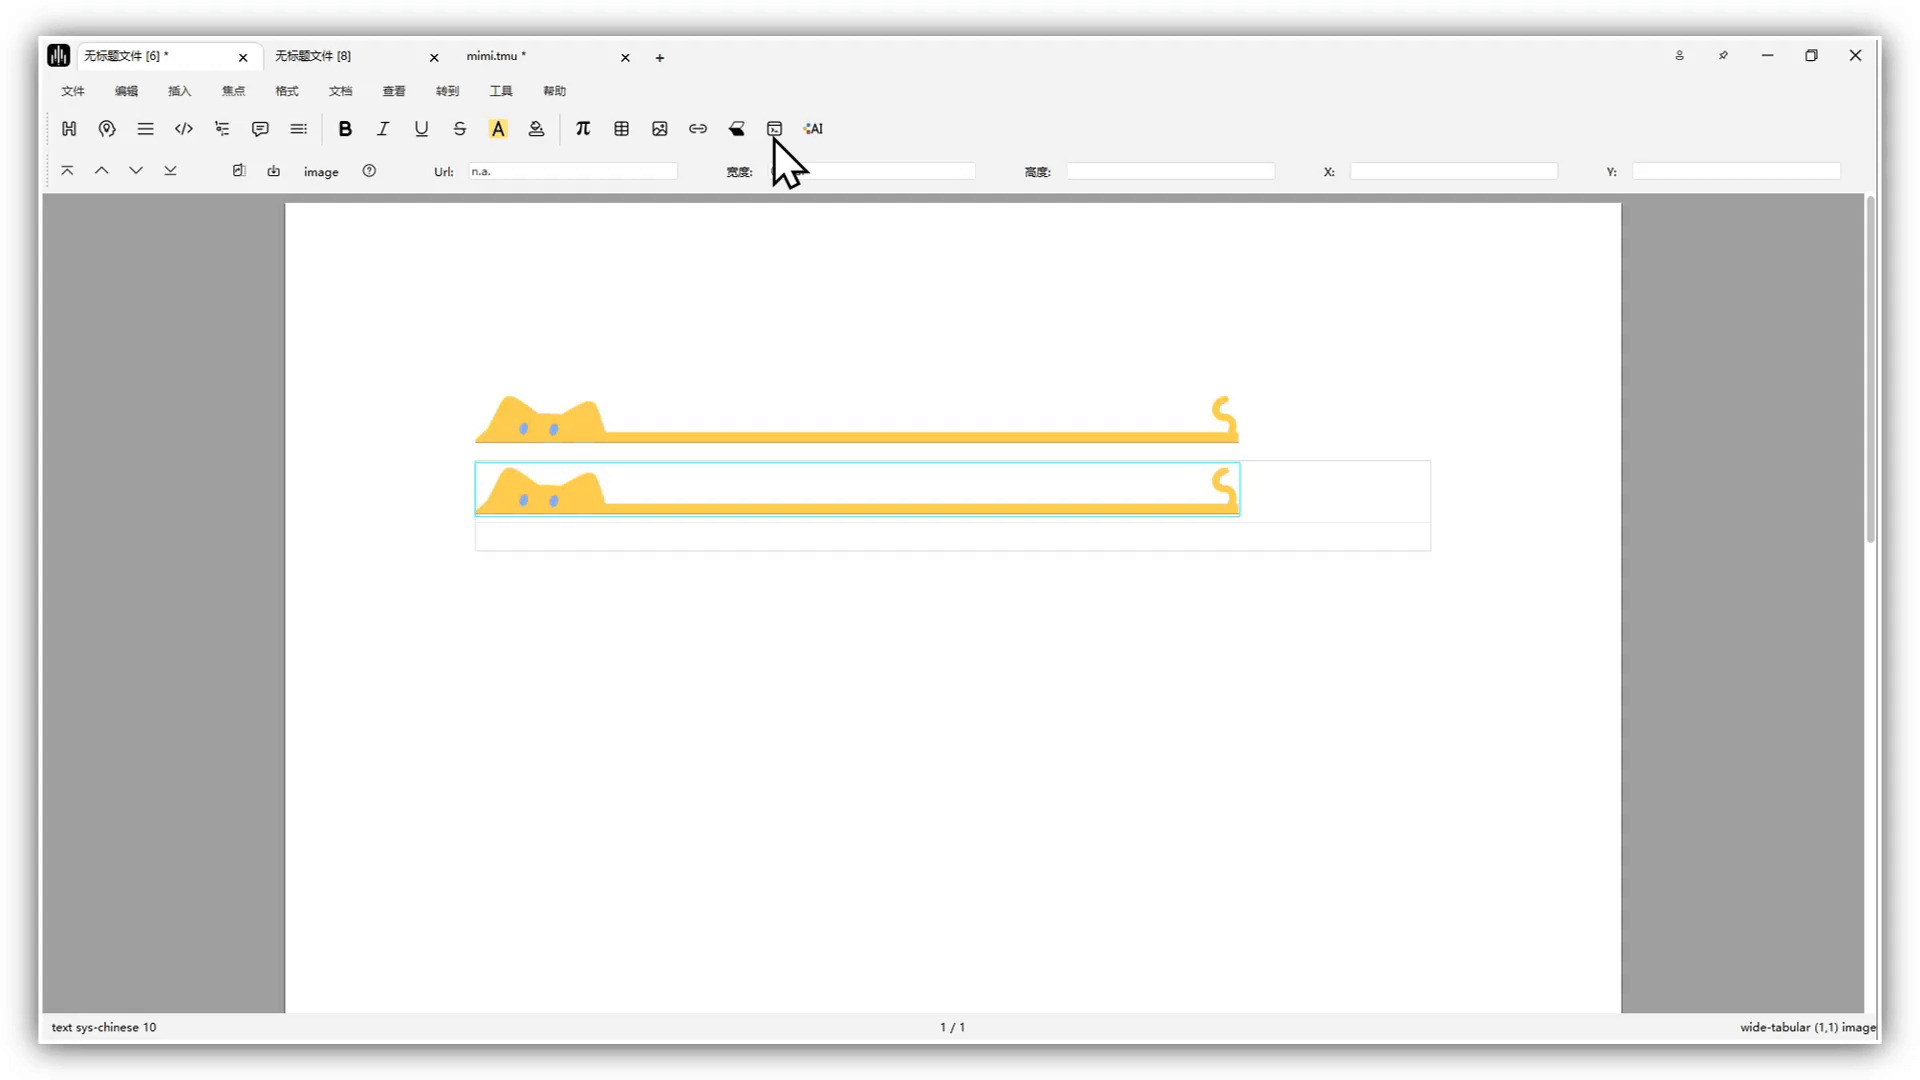Toggle bold formatting

(x=345, y=129)
